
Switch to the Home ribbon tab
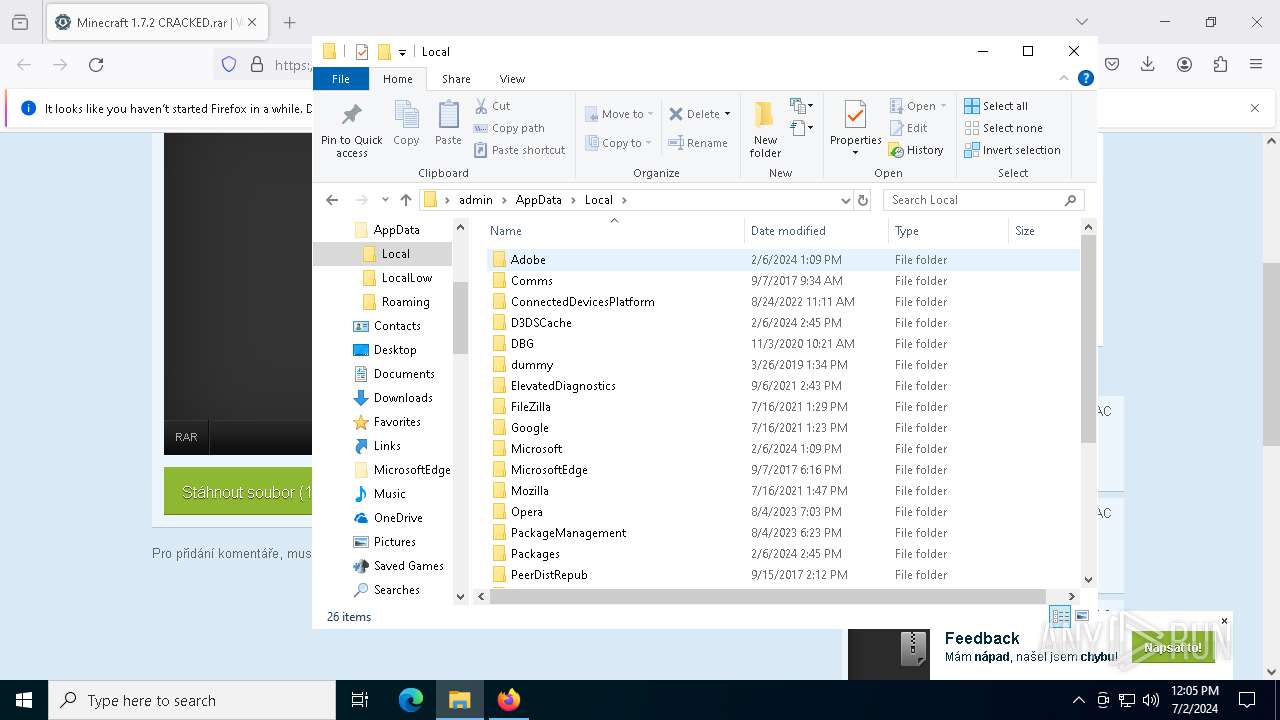tap(397, 79)
